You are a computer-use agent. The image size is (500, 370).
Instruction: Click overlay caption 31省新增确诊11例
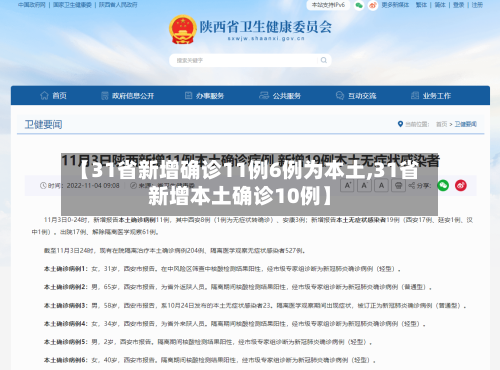tap(249, 184)
